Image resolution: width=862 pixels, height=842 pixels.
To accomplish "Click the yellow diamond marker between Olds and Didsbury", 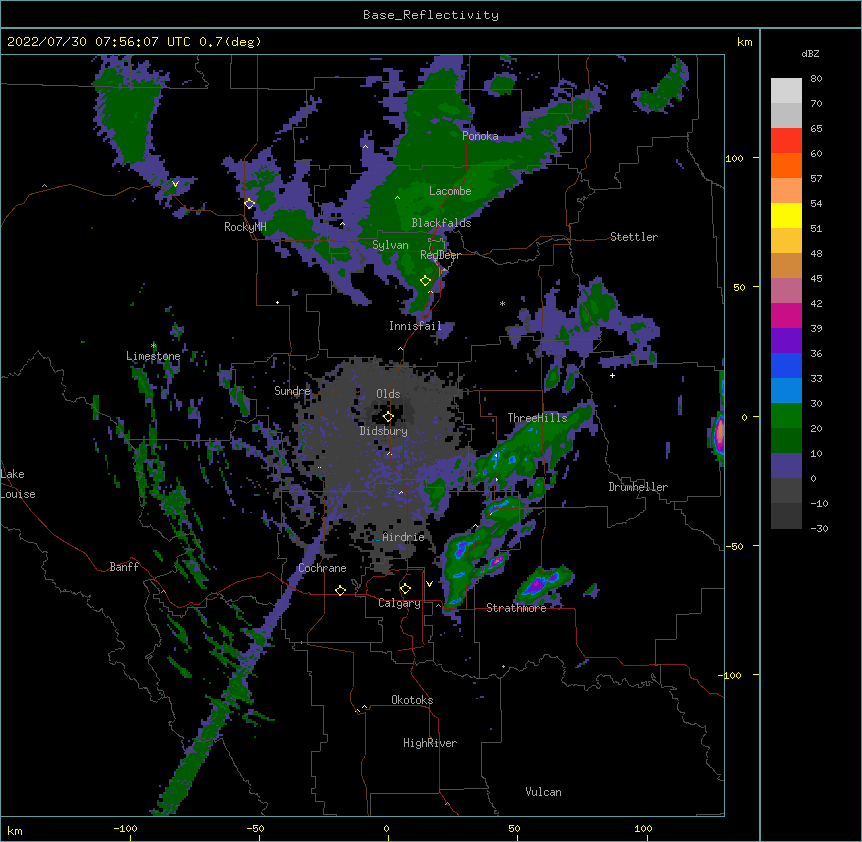I will click(388, 417).
